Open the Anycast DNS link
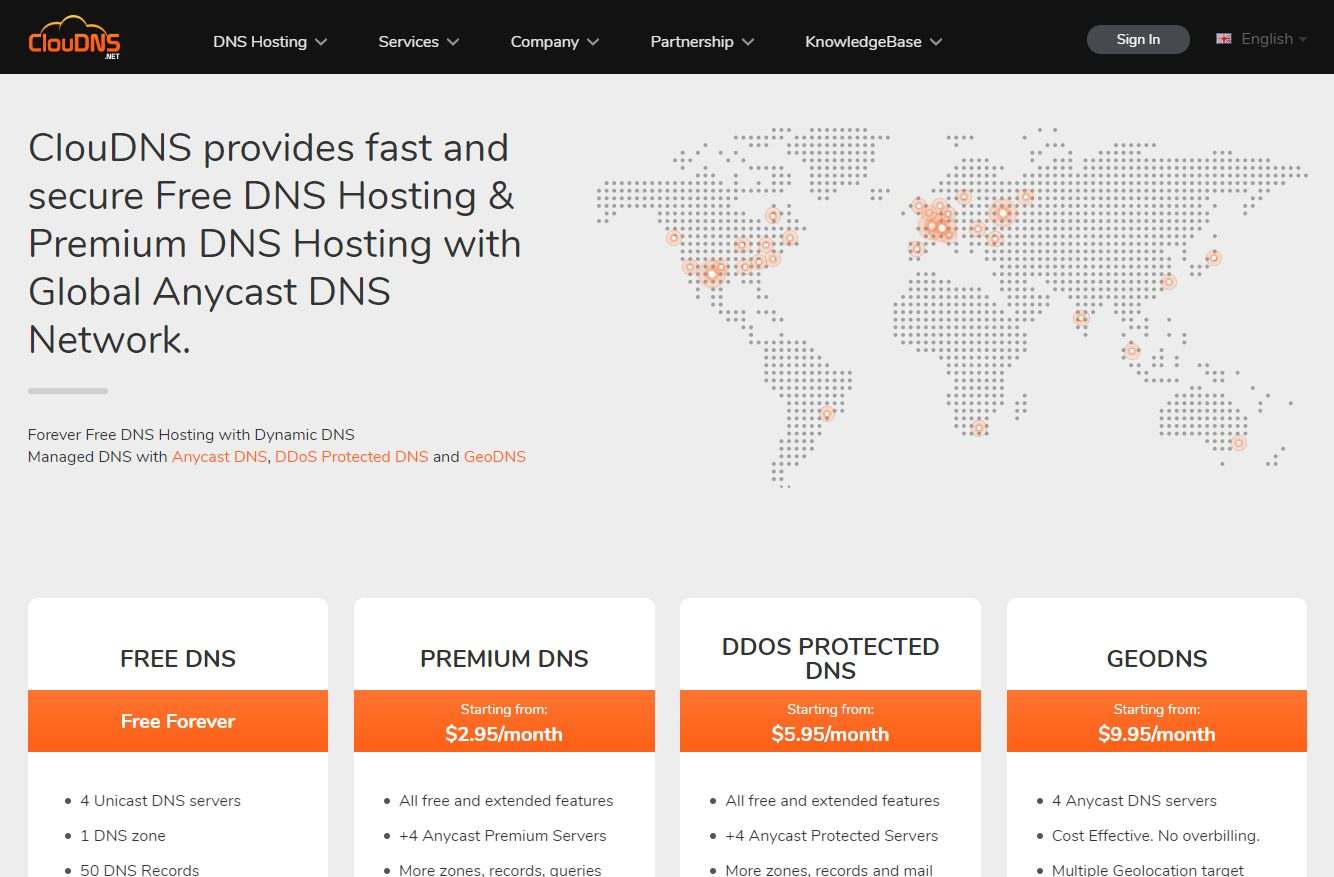Screen dimensions: 1334x877 pyautogui.click(x=219, y=456)
